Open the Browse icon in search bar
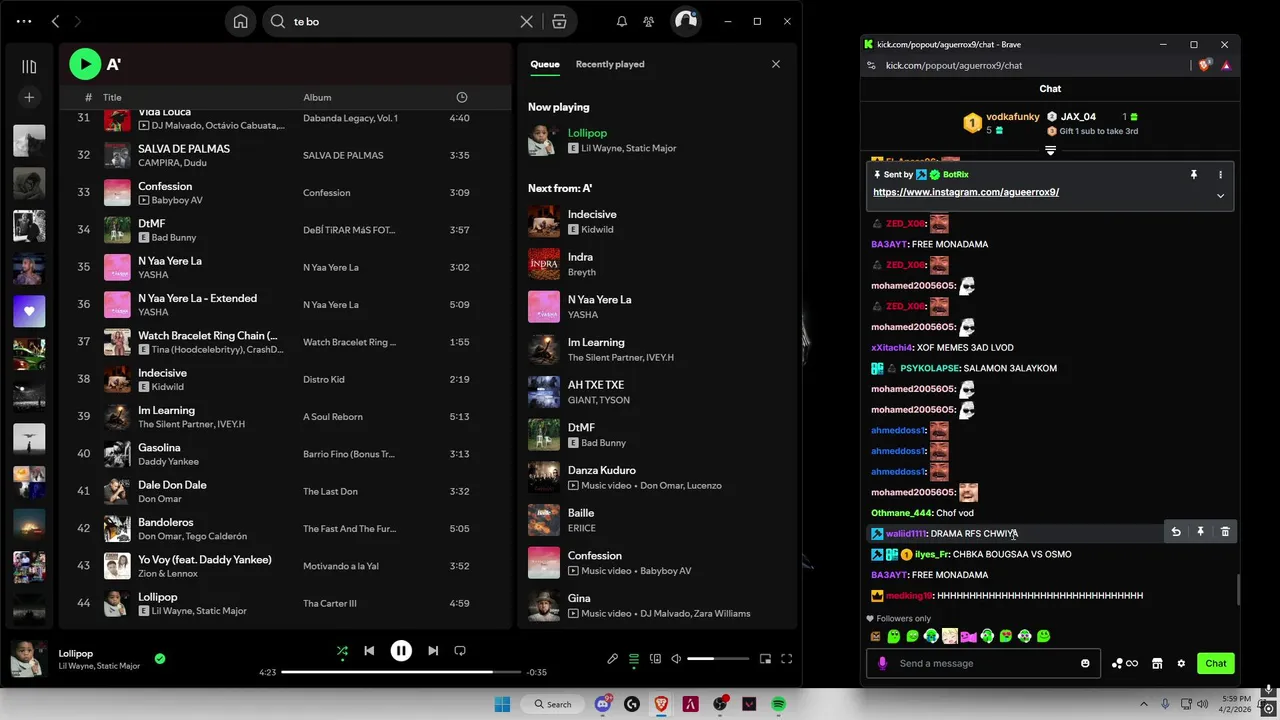 pos(559,21)
